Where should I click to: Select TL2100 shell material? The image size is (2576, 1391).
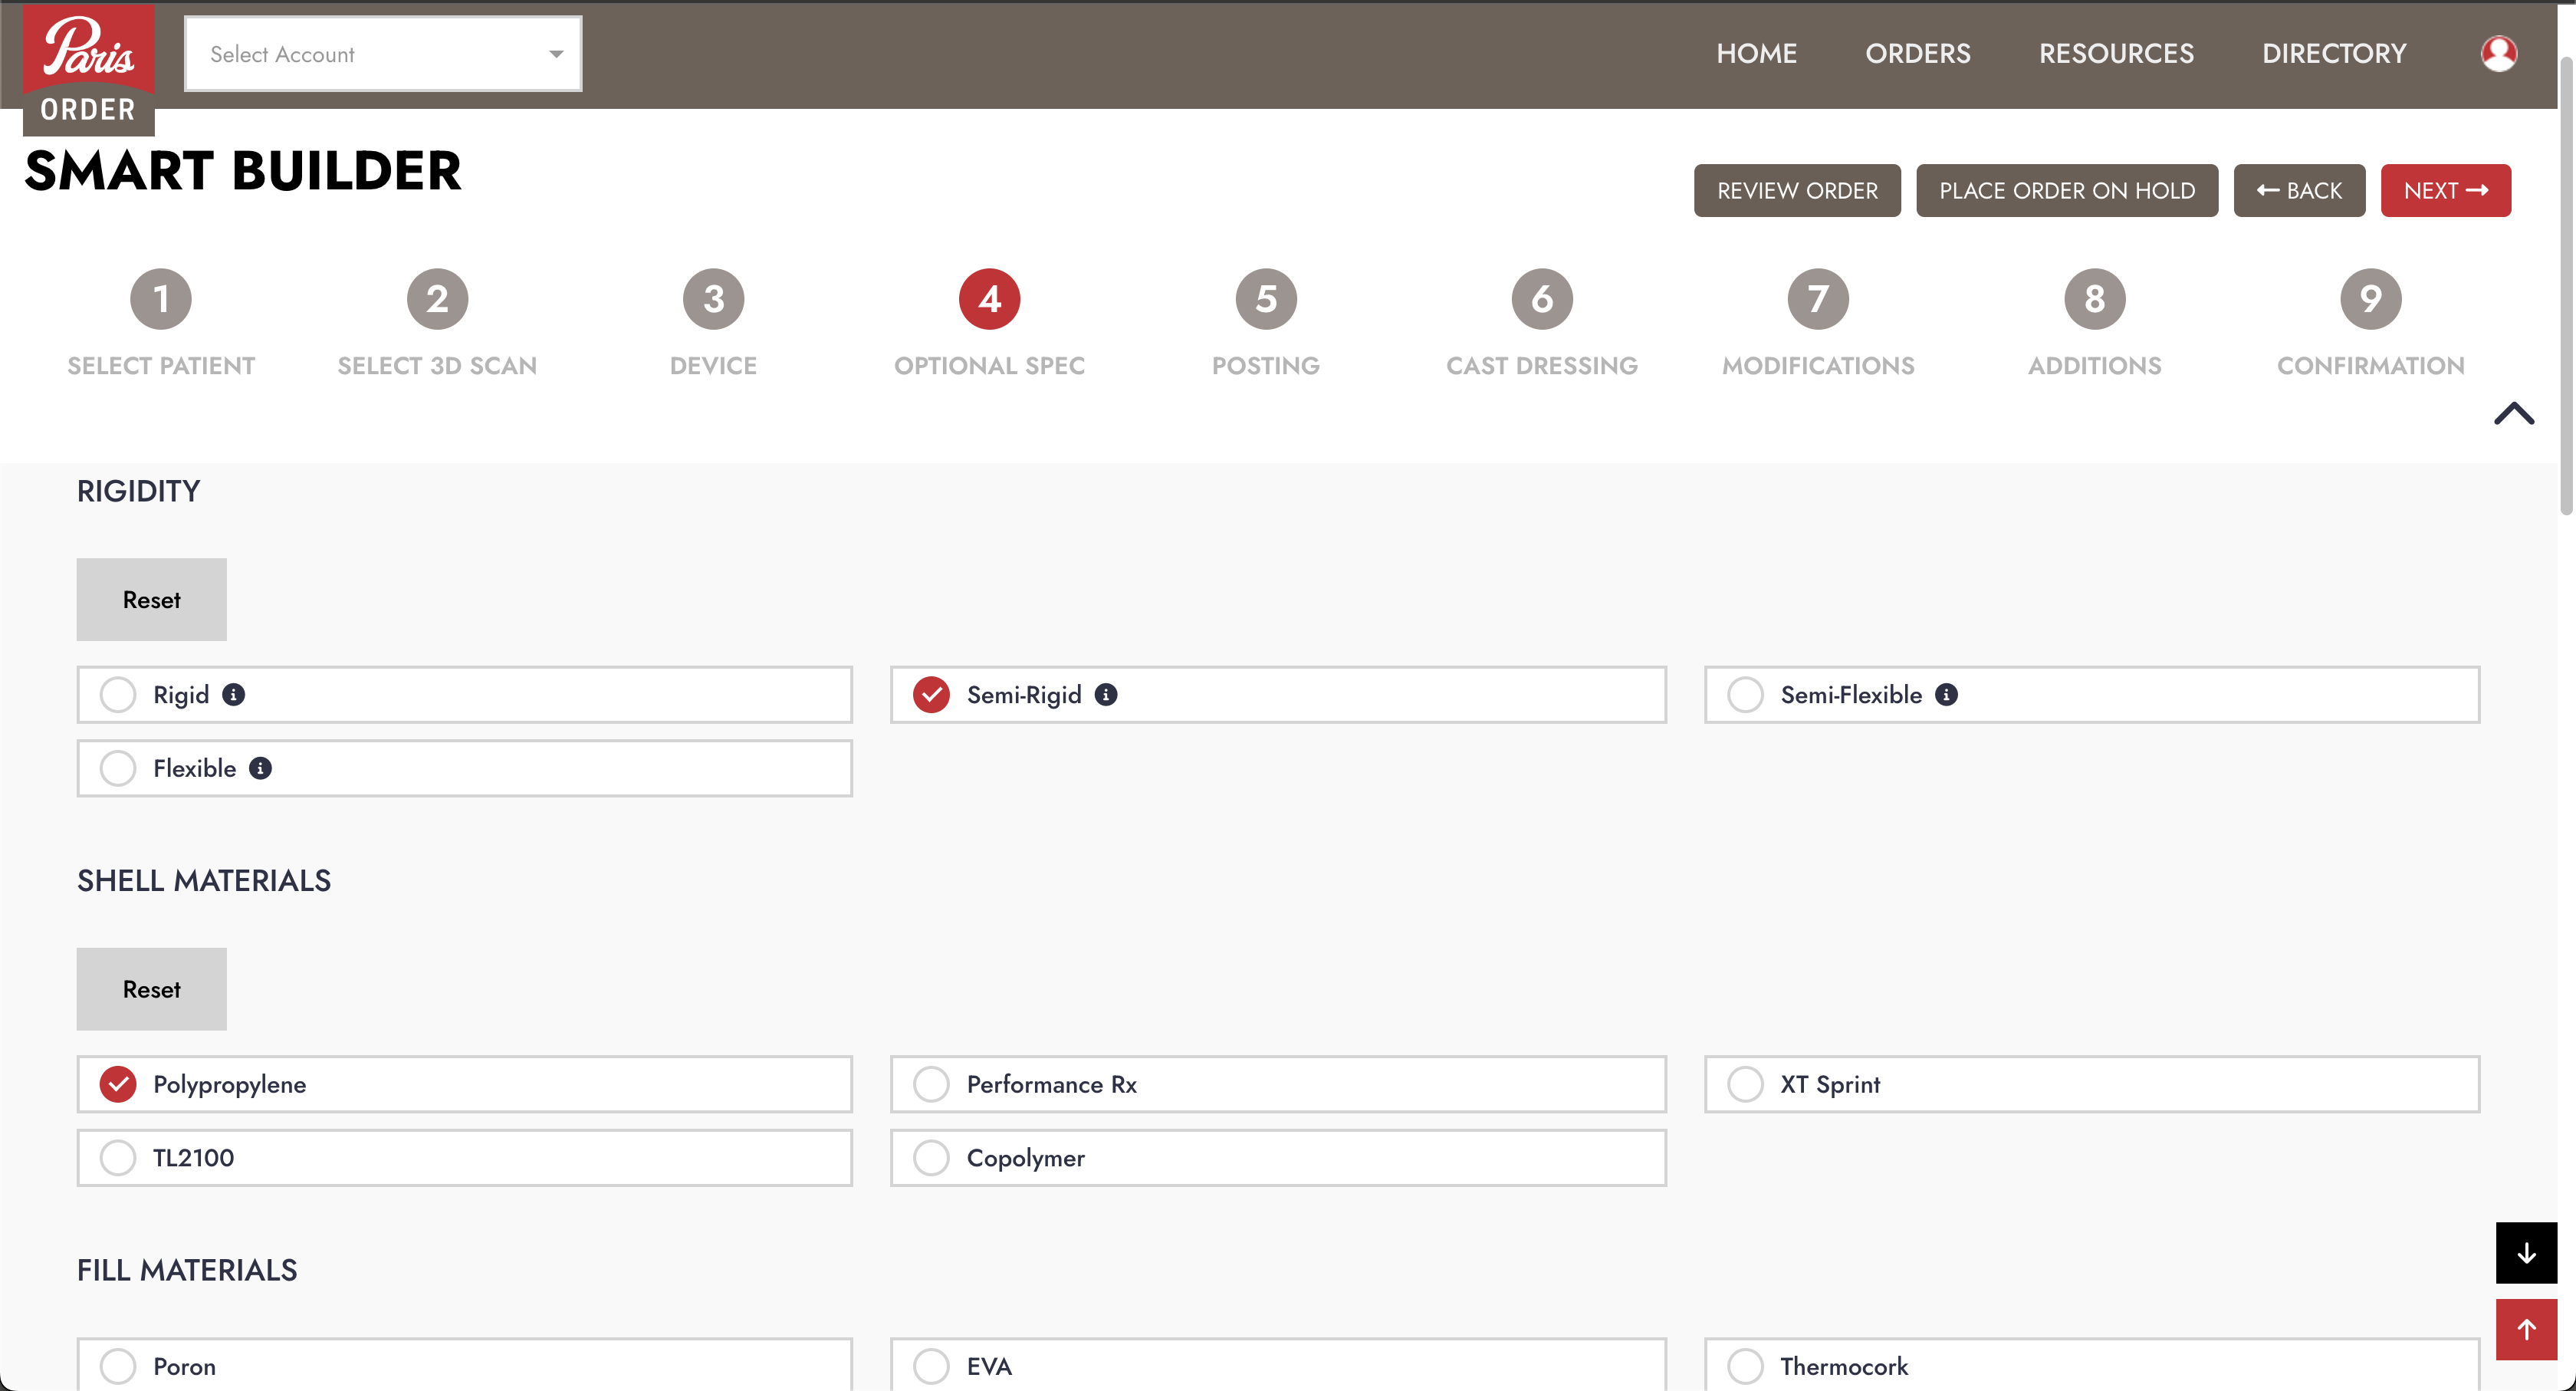coord(465,1158)
